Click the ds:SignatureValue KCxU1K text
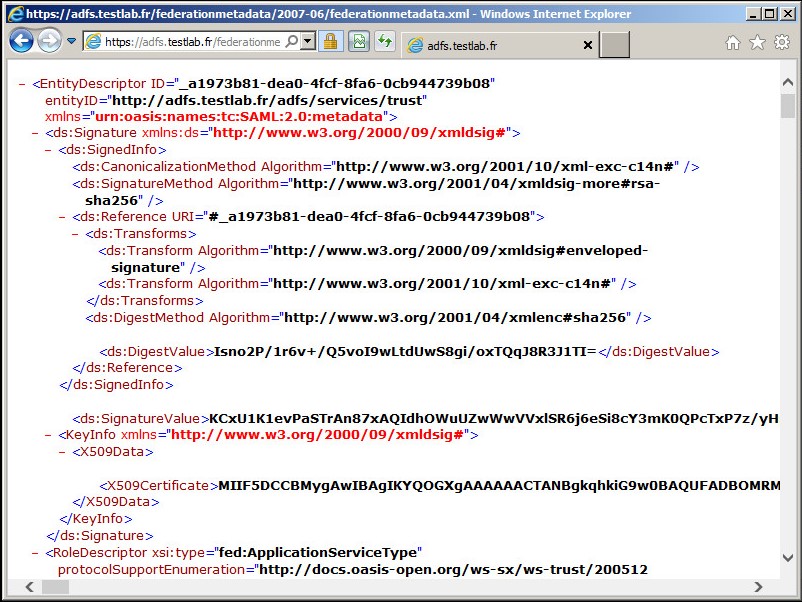Image resolution: width=802 pixels, height=602 pixels. pyautogui.click(x=494, y=419)
